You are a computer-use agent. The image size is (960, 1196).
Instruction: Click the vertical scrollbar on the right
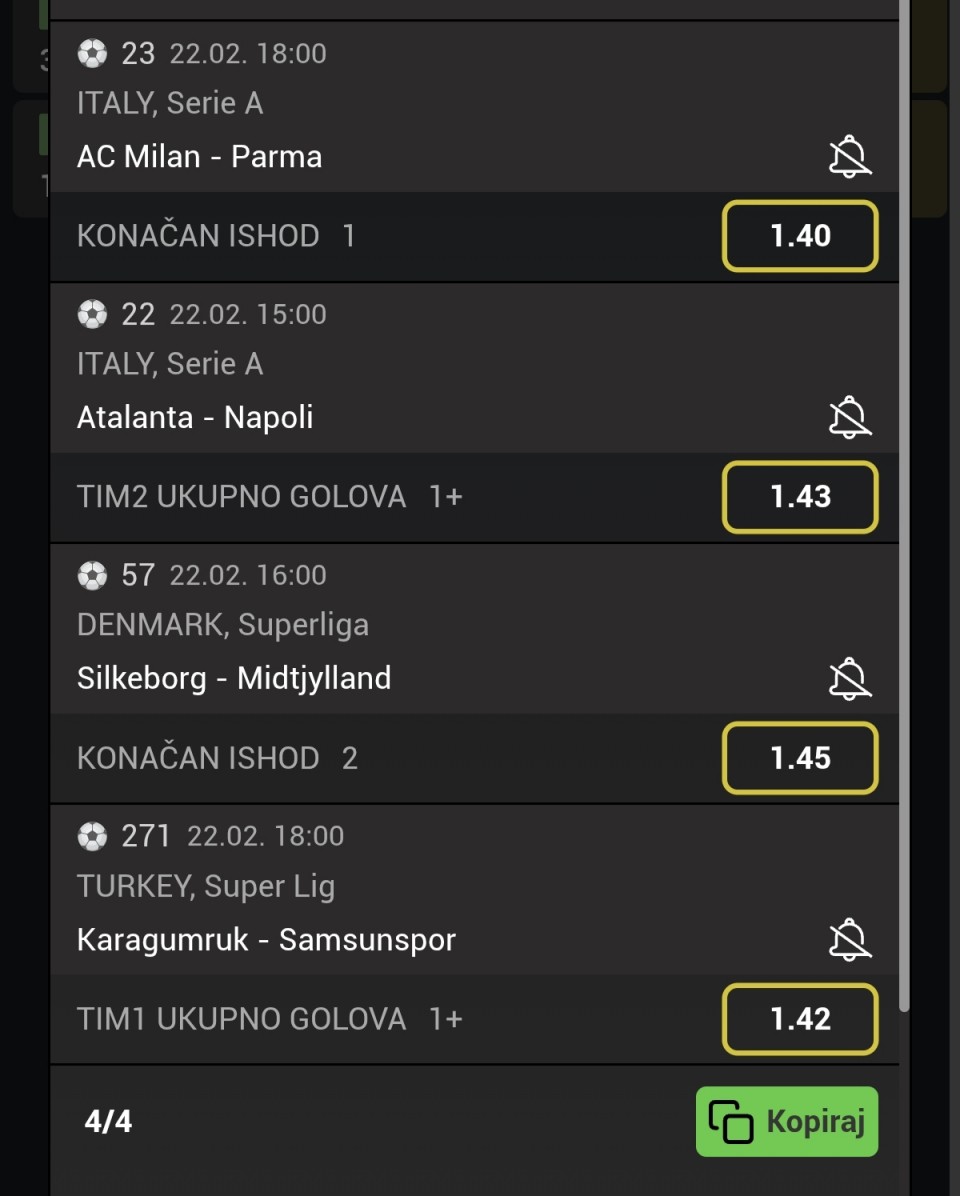[x=904, y=500]
